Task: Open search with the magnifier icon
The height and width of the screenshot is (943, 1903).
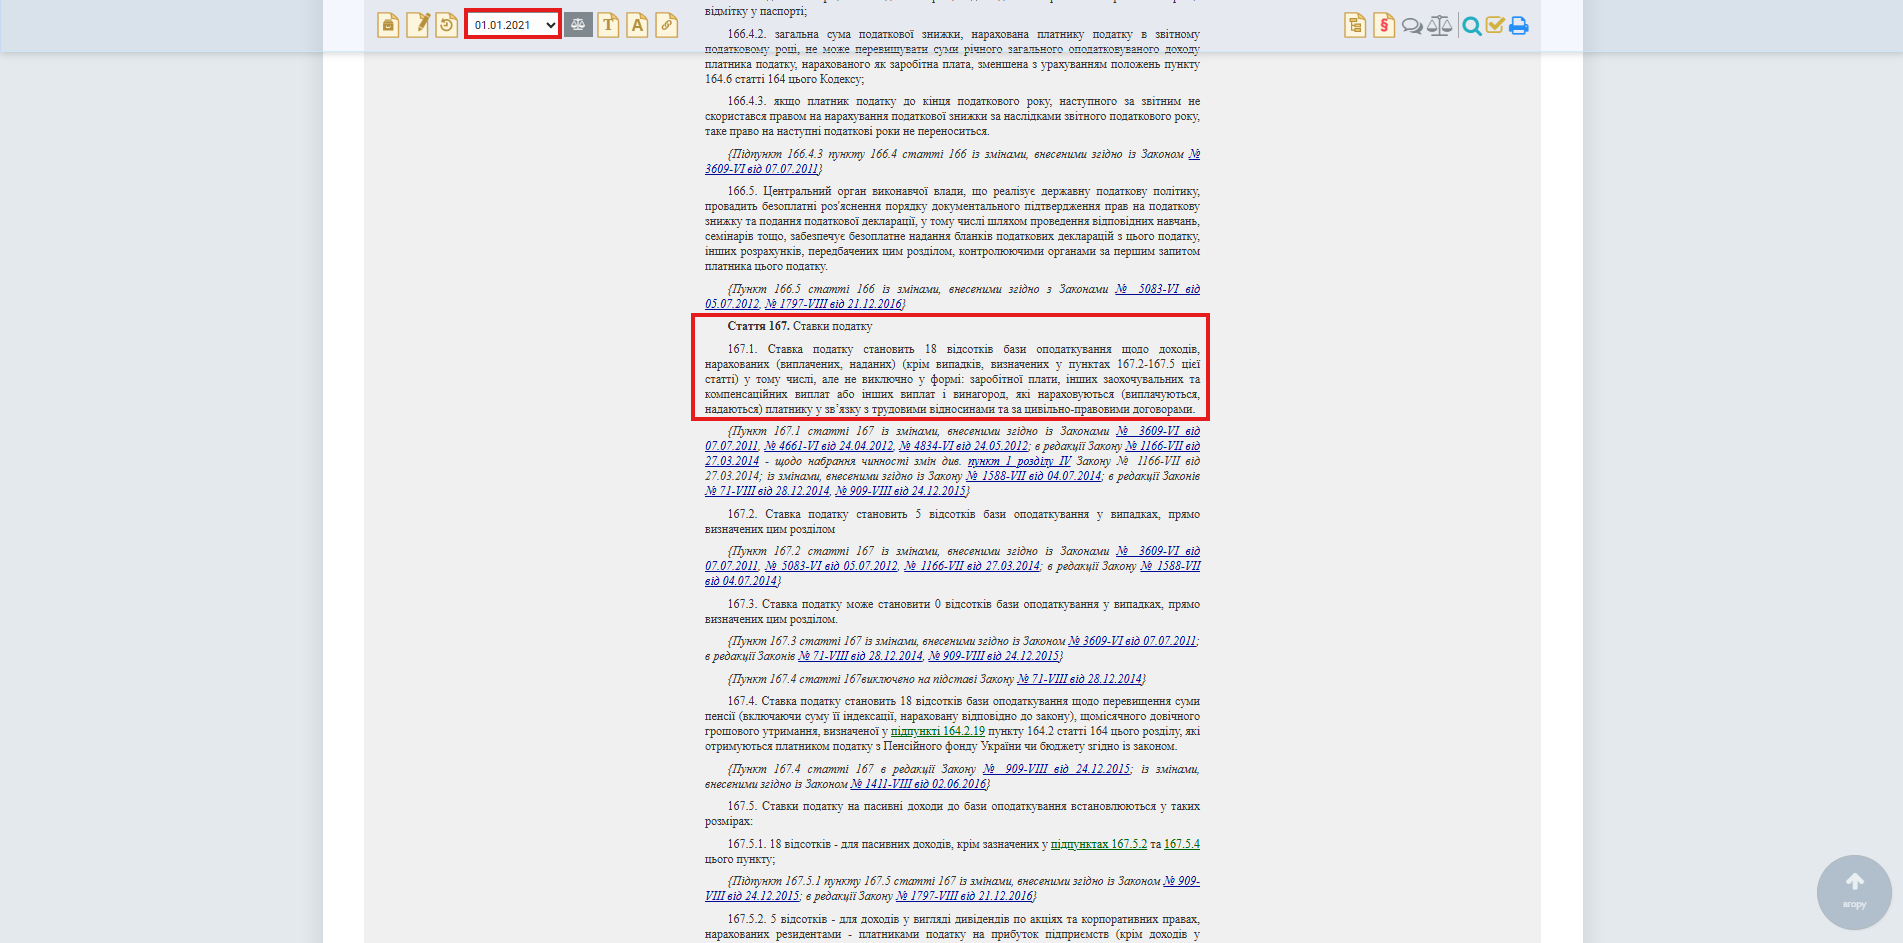Action: click(1471, 26)
